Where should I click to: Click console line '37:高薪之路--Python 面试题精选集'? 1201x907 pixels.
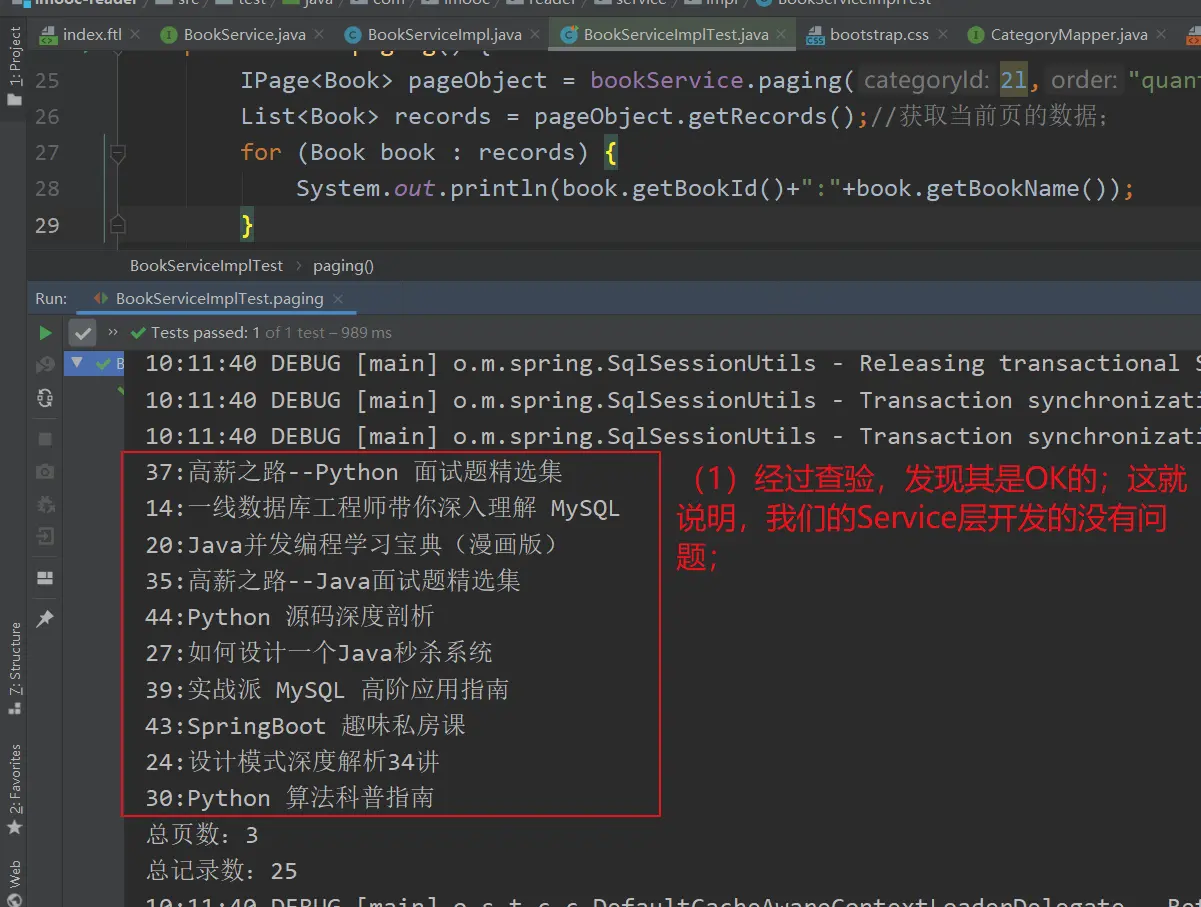[x=354, y=472]
